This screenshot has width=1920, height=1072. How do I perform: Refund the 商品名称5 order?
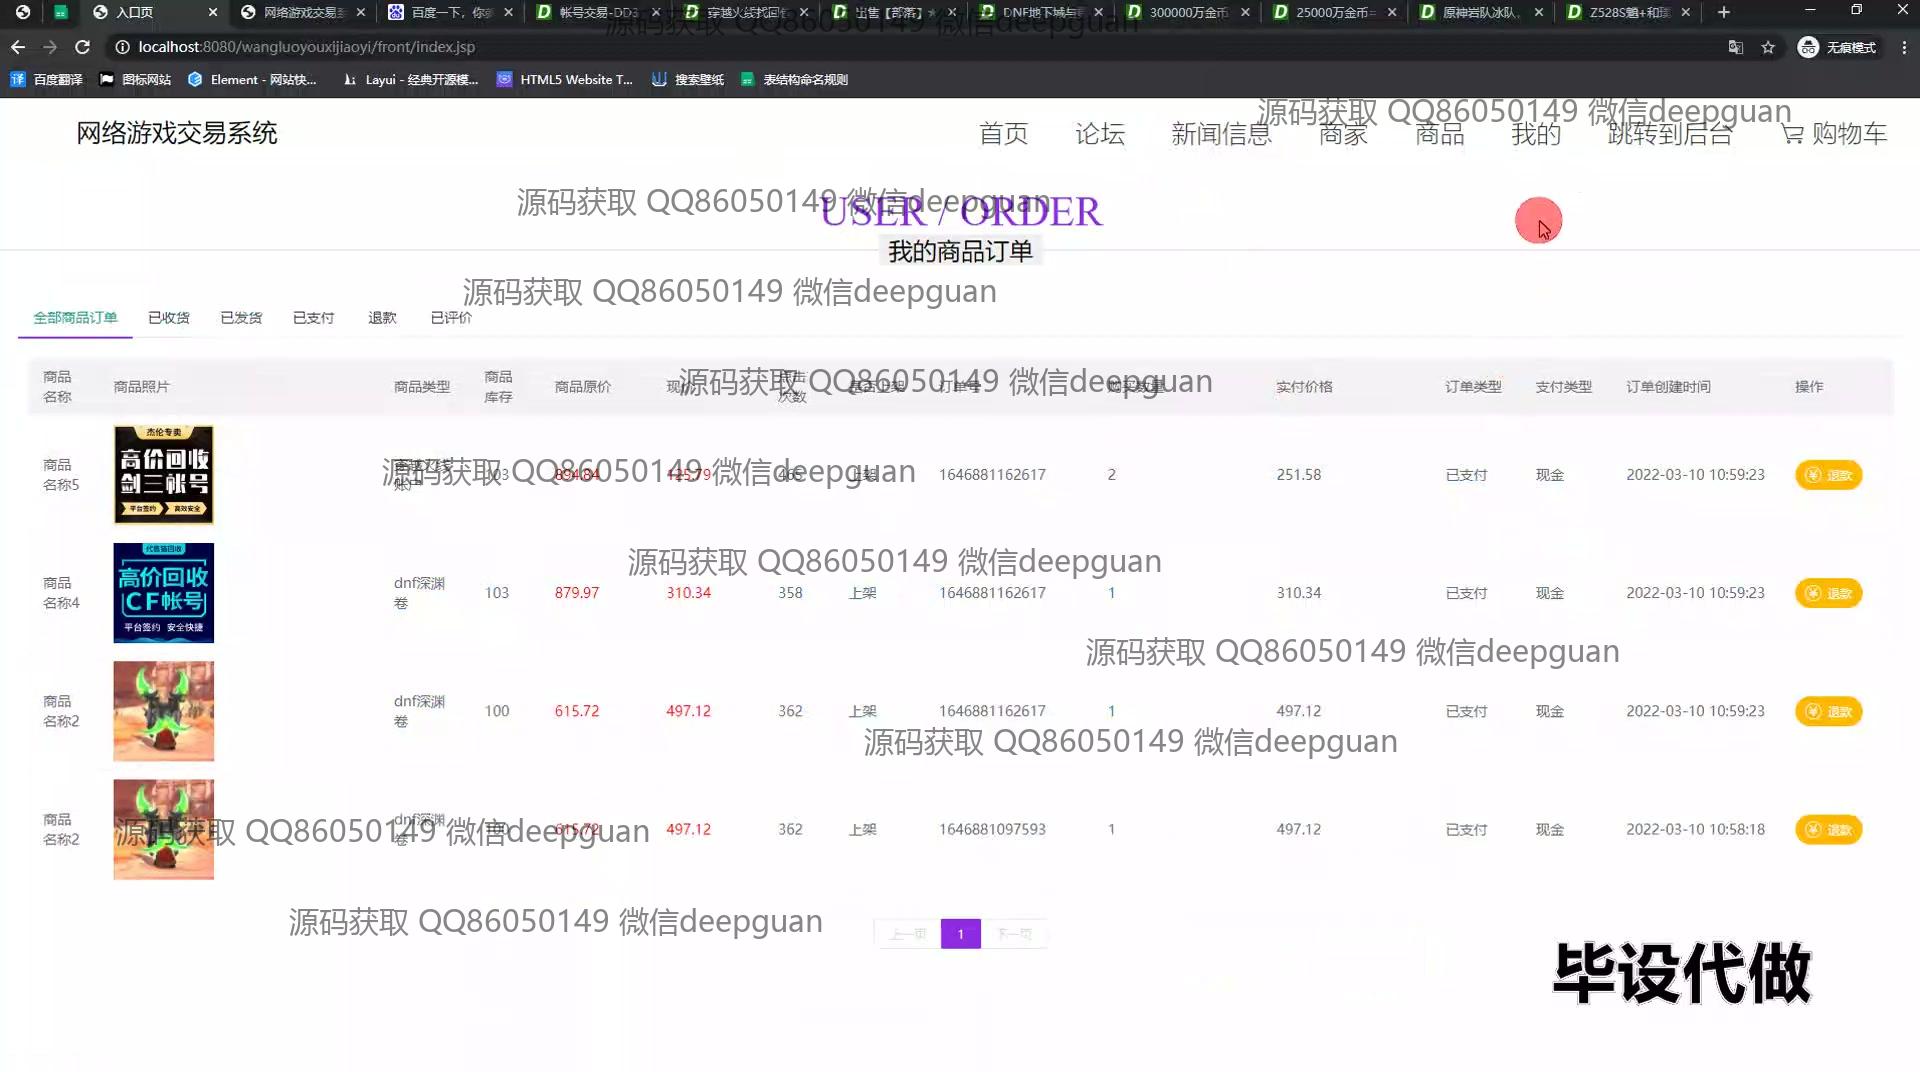1828,475
